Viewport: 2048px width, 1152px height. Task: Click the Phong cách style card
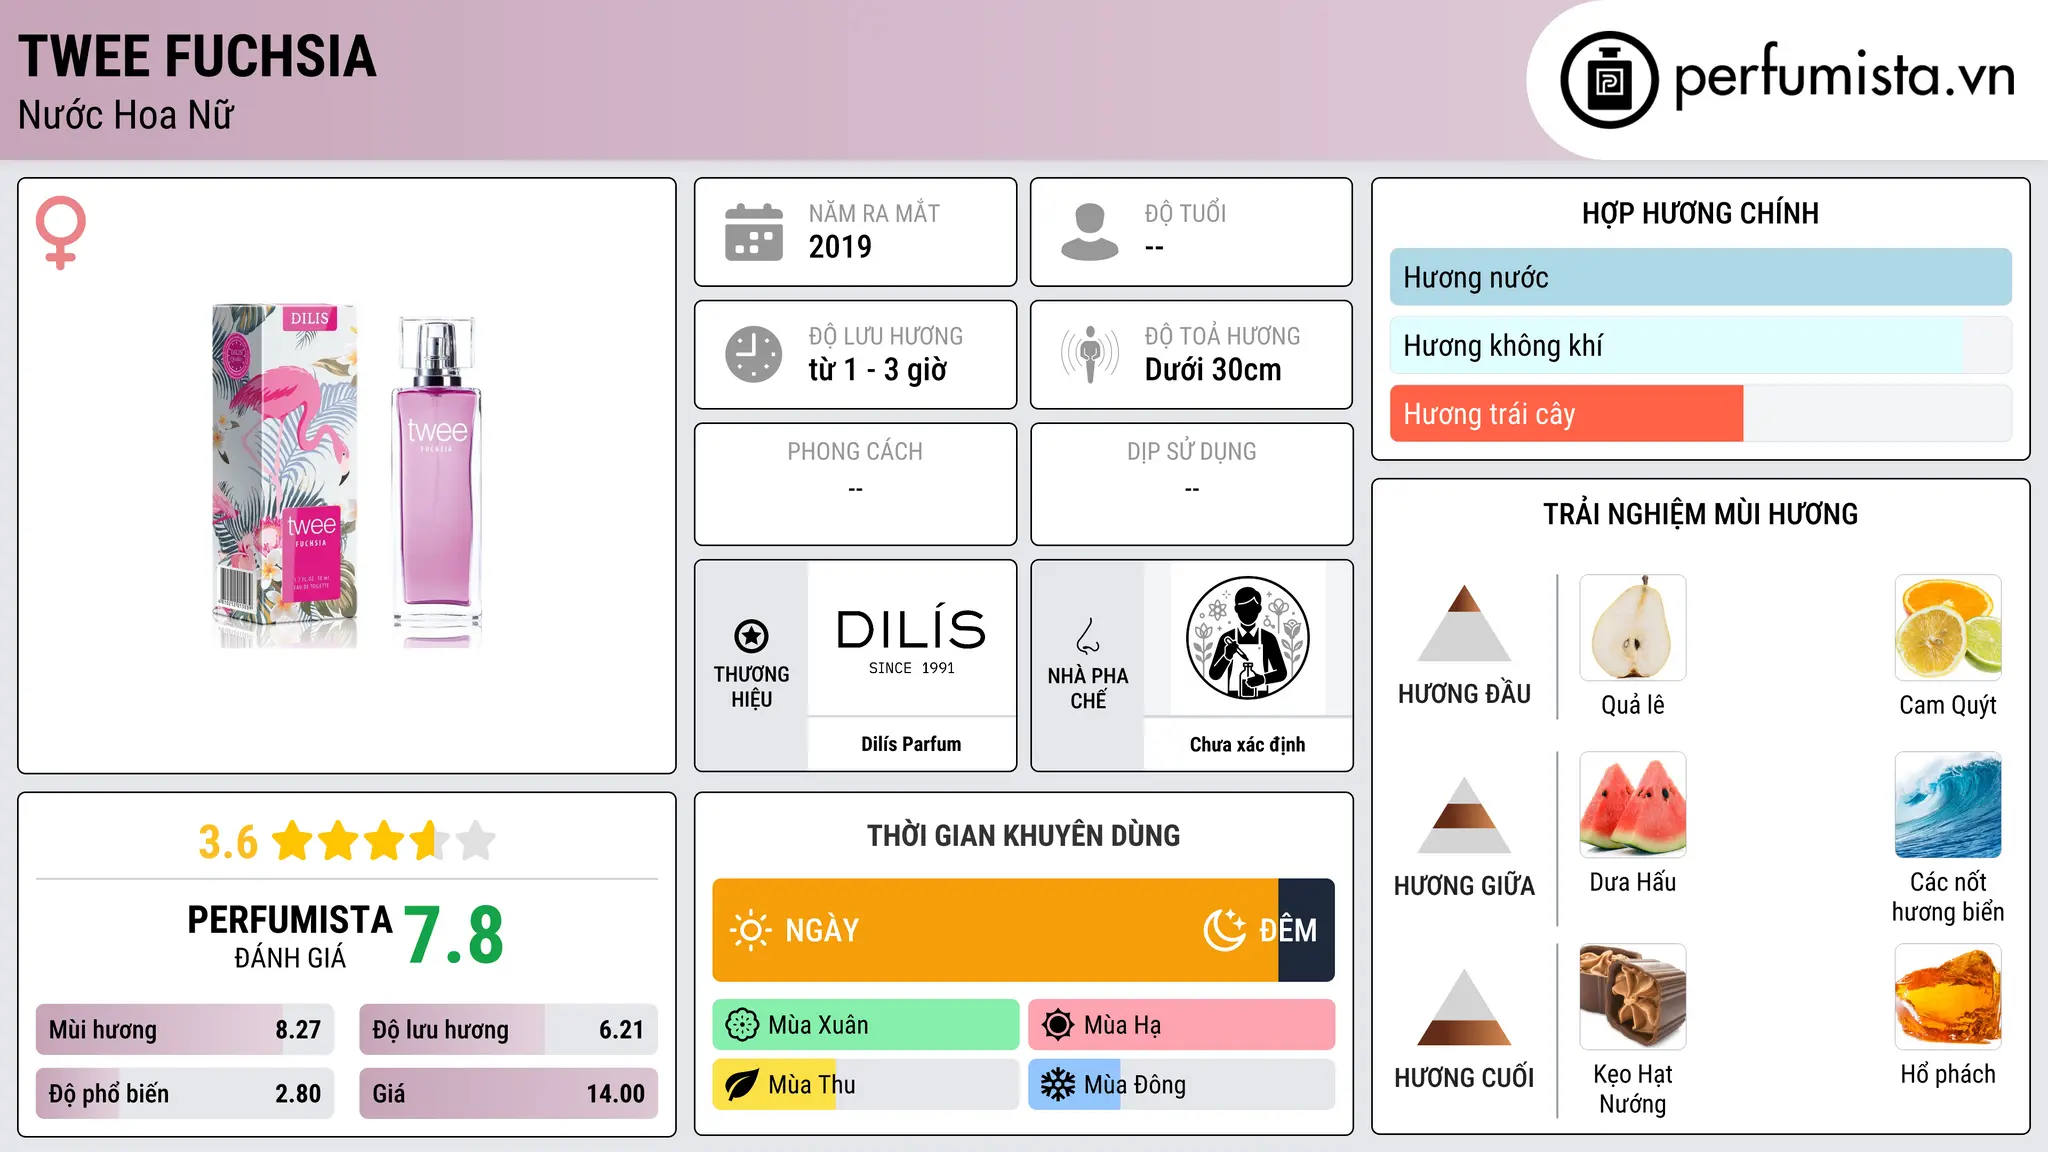tap(855, 484)
